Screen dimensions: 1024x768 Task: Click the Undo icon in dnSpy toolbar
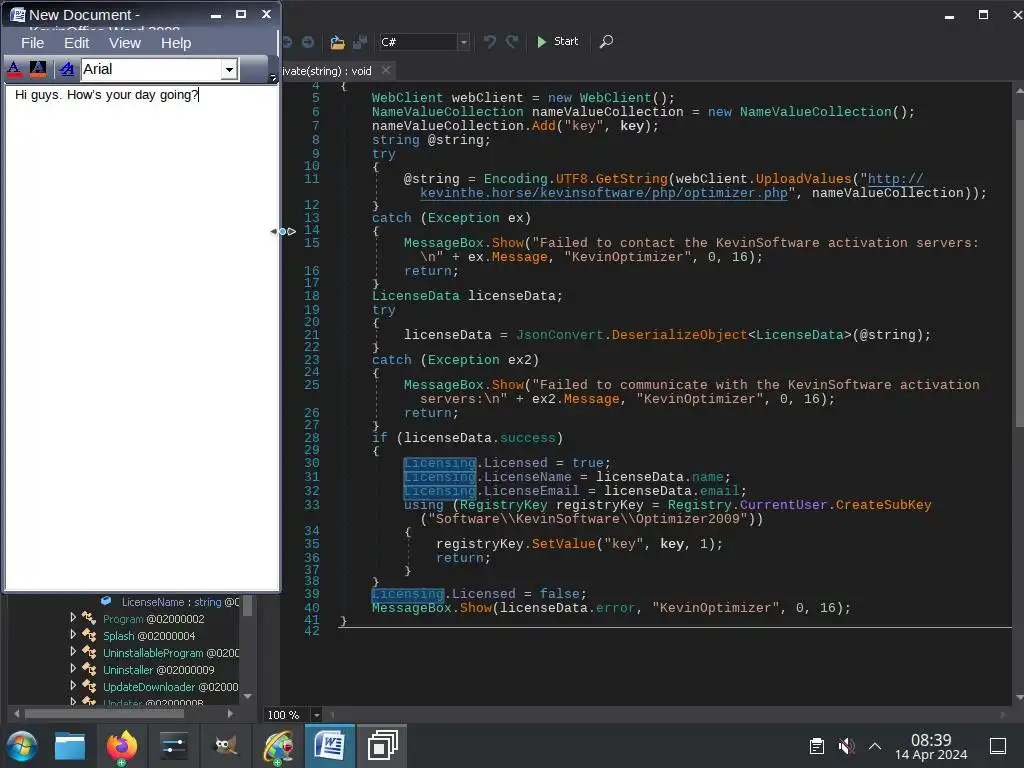(489, 42)
